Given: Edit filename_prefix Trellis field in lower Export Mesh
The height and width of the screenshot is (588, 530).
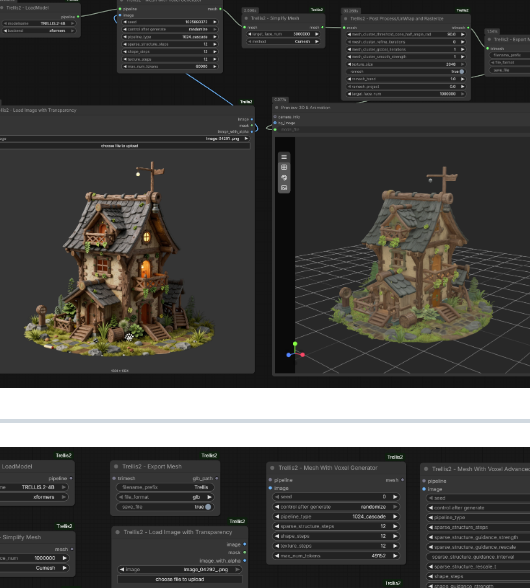Looking at the screenshot, I should [165, 487].
